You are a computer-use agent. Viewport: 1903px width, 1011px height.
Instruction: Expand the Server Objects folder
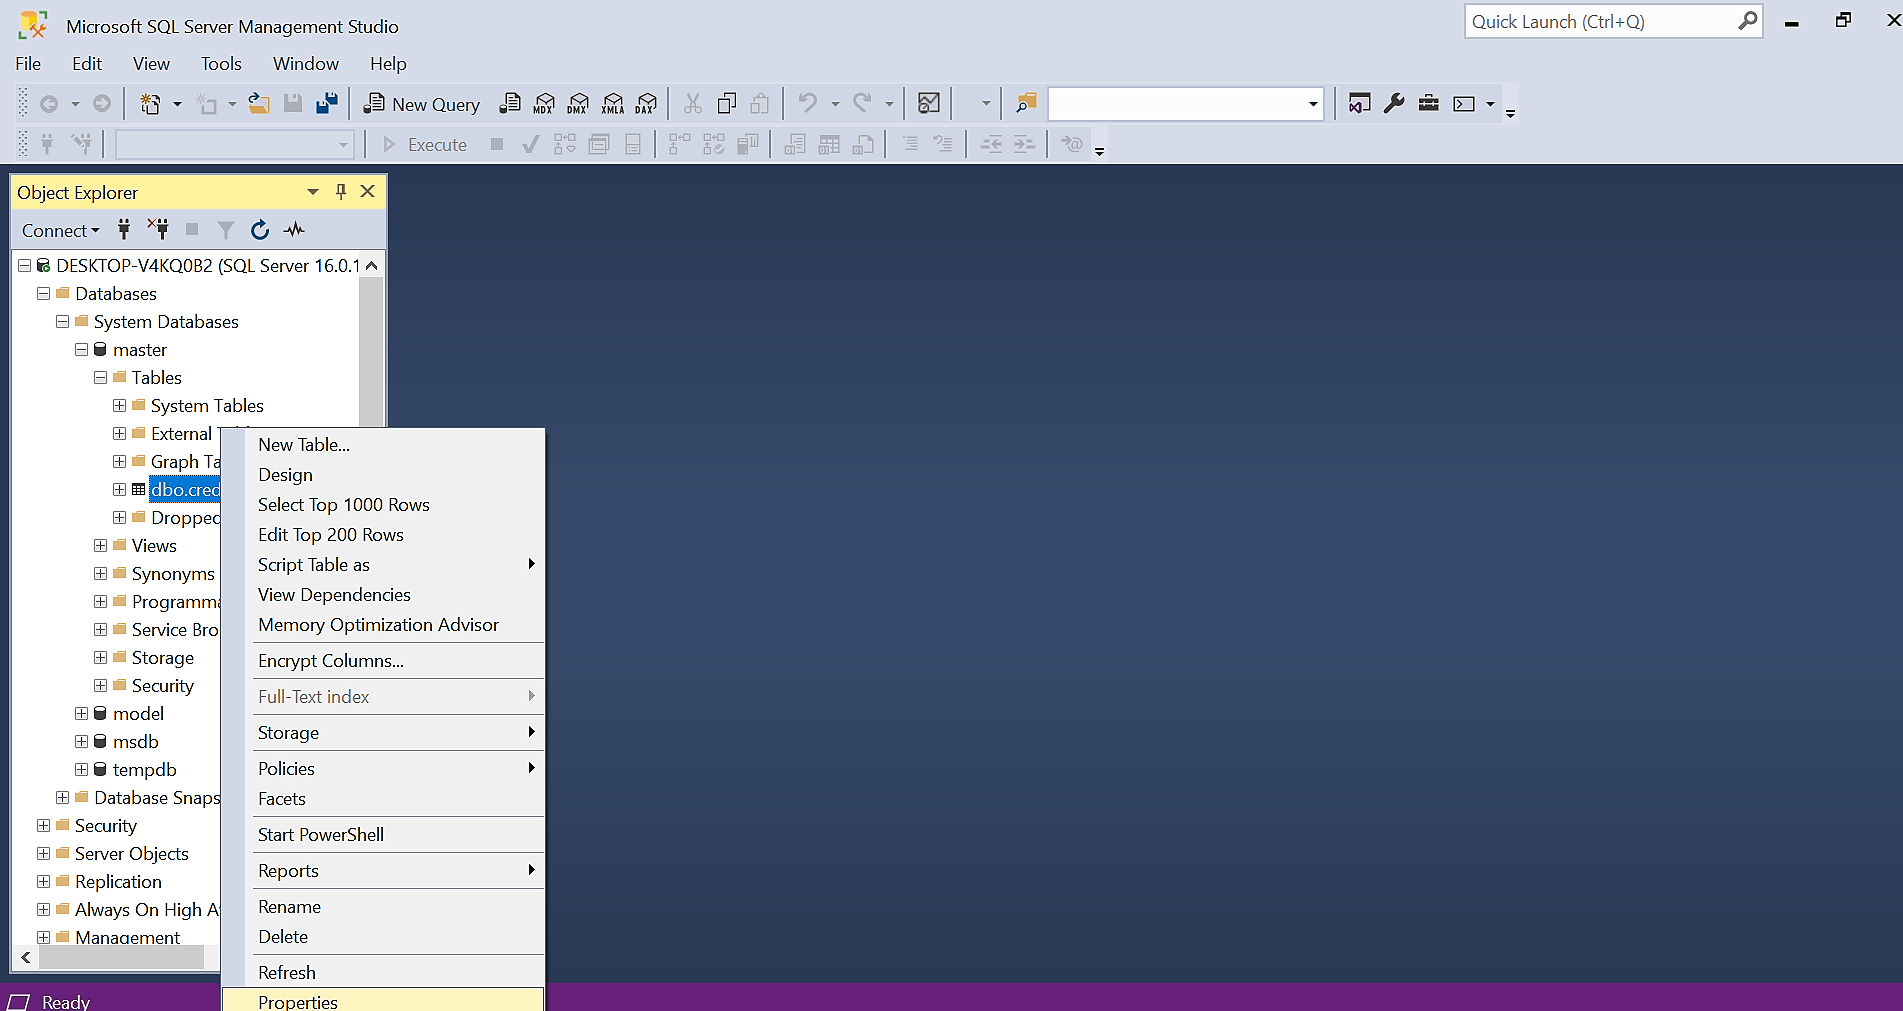(43, 854)
